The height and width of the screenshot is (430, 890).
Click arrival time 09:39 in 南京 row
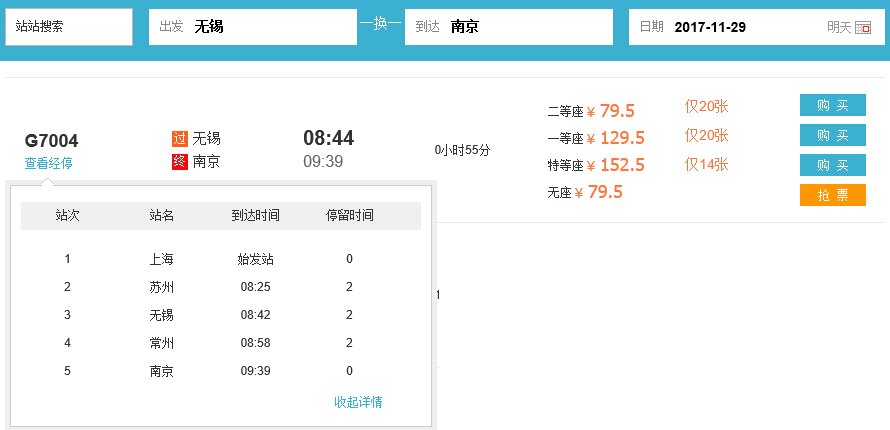[255, 371]
